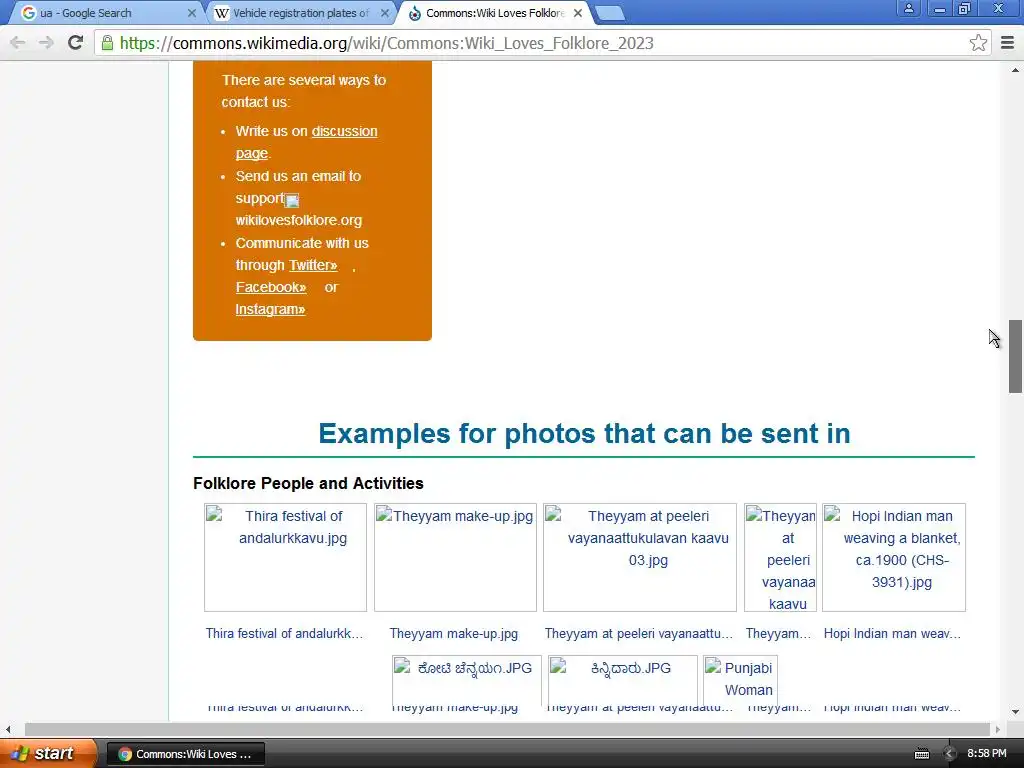Image resolution: width=1024 pixels, height=768 pixels.
Task: Open the Twitter link
Action: 313,265
